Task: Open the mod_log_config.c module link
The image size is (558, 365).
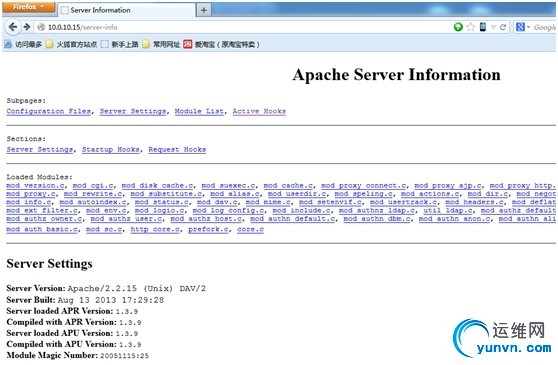Action: click(228, 211)
